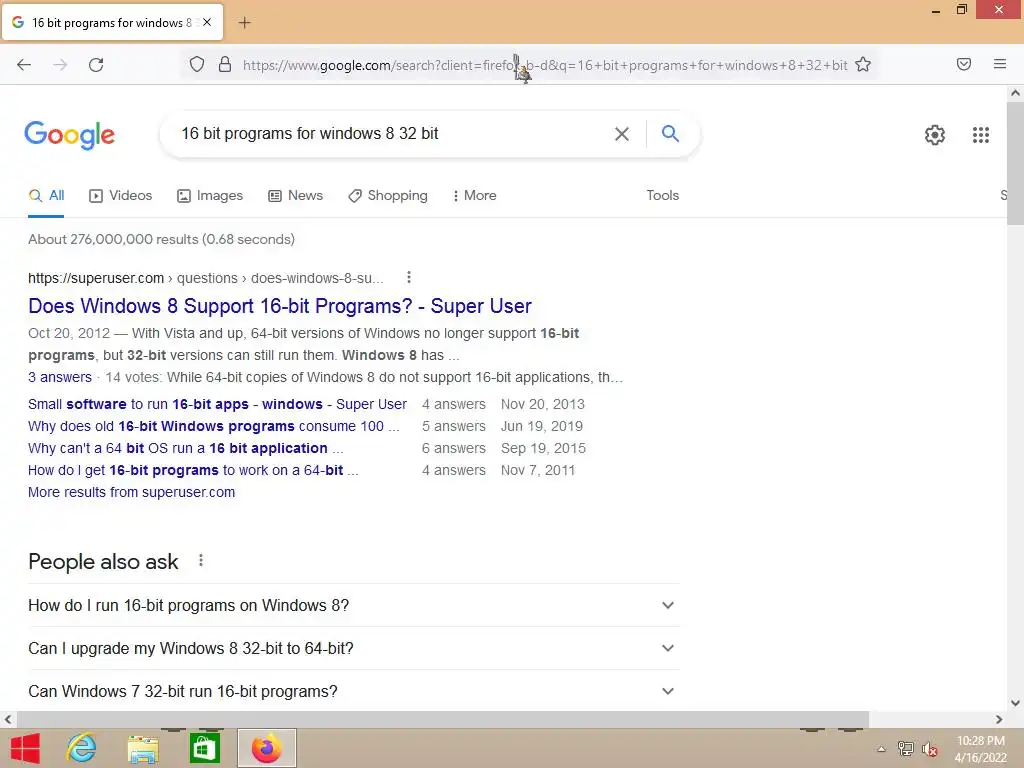
Task: Open 'Why can't a 64 bit OS run' link
Action: (185, 448)
